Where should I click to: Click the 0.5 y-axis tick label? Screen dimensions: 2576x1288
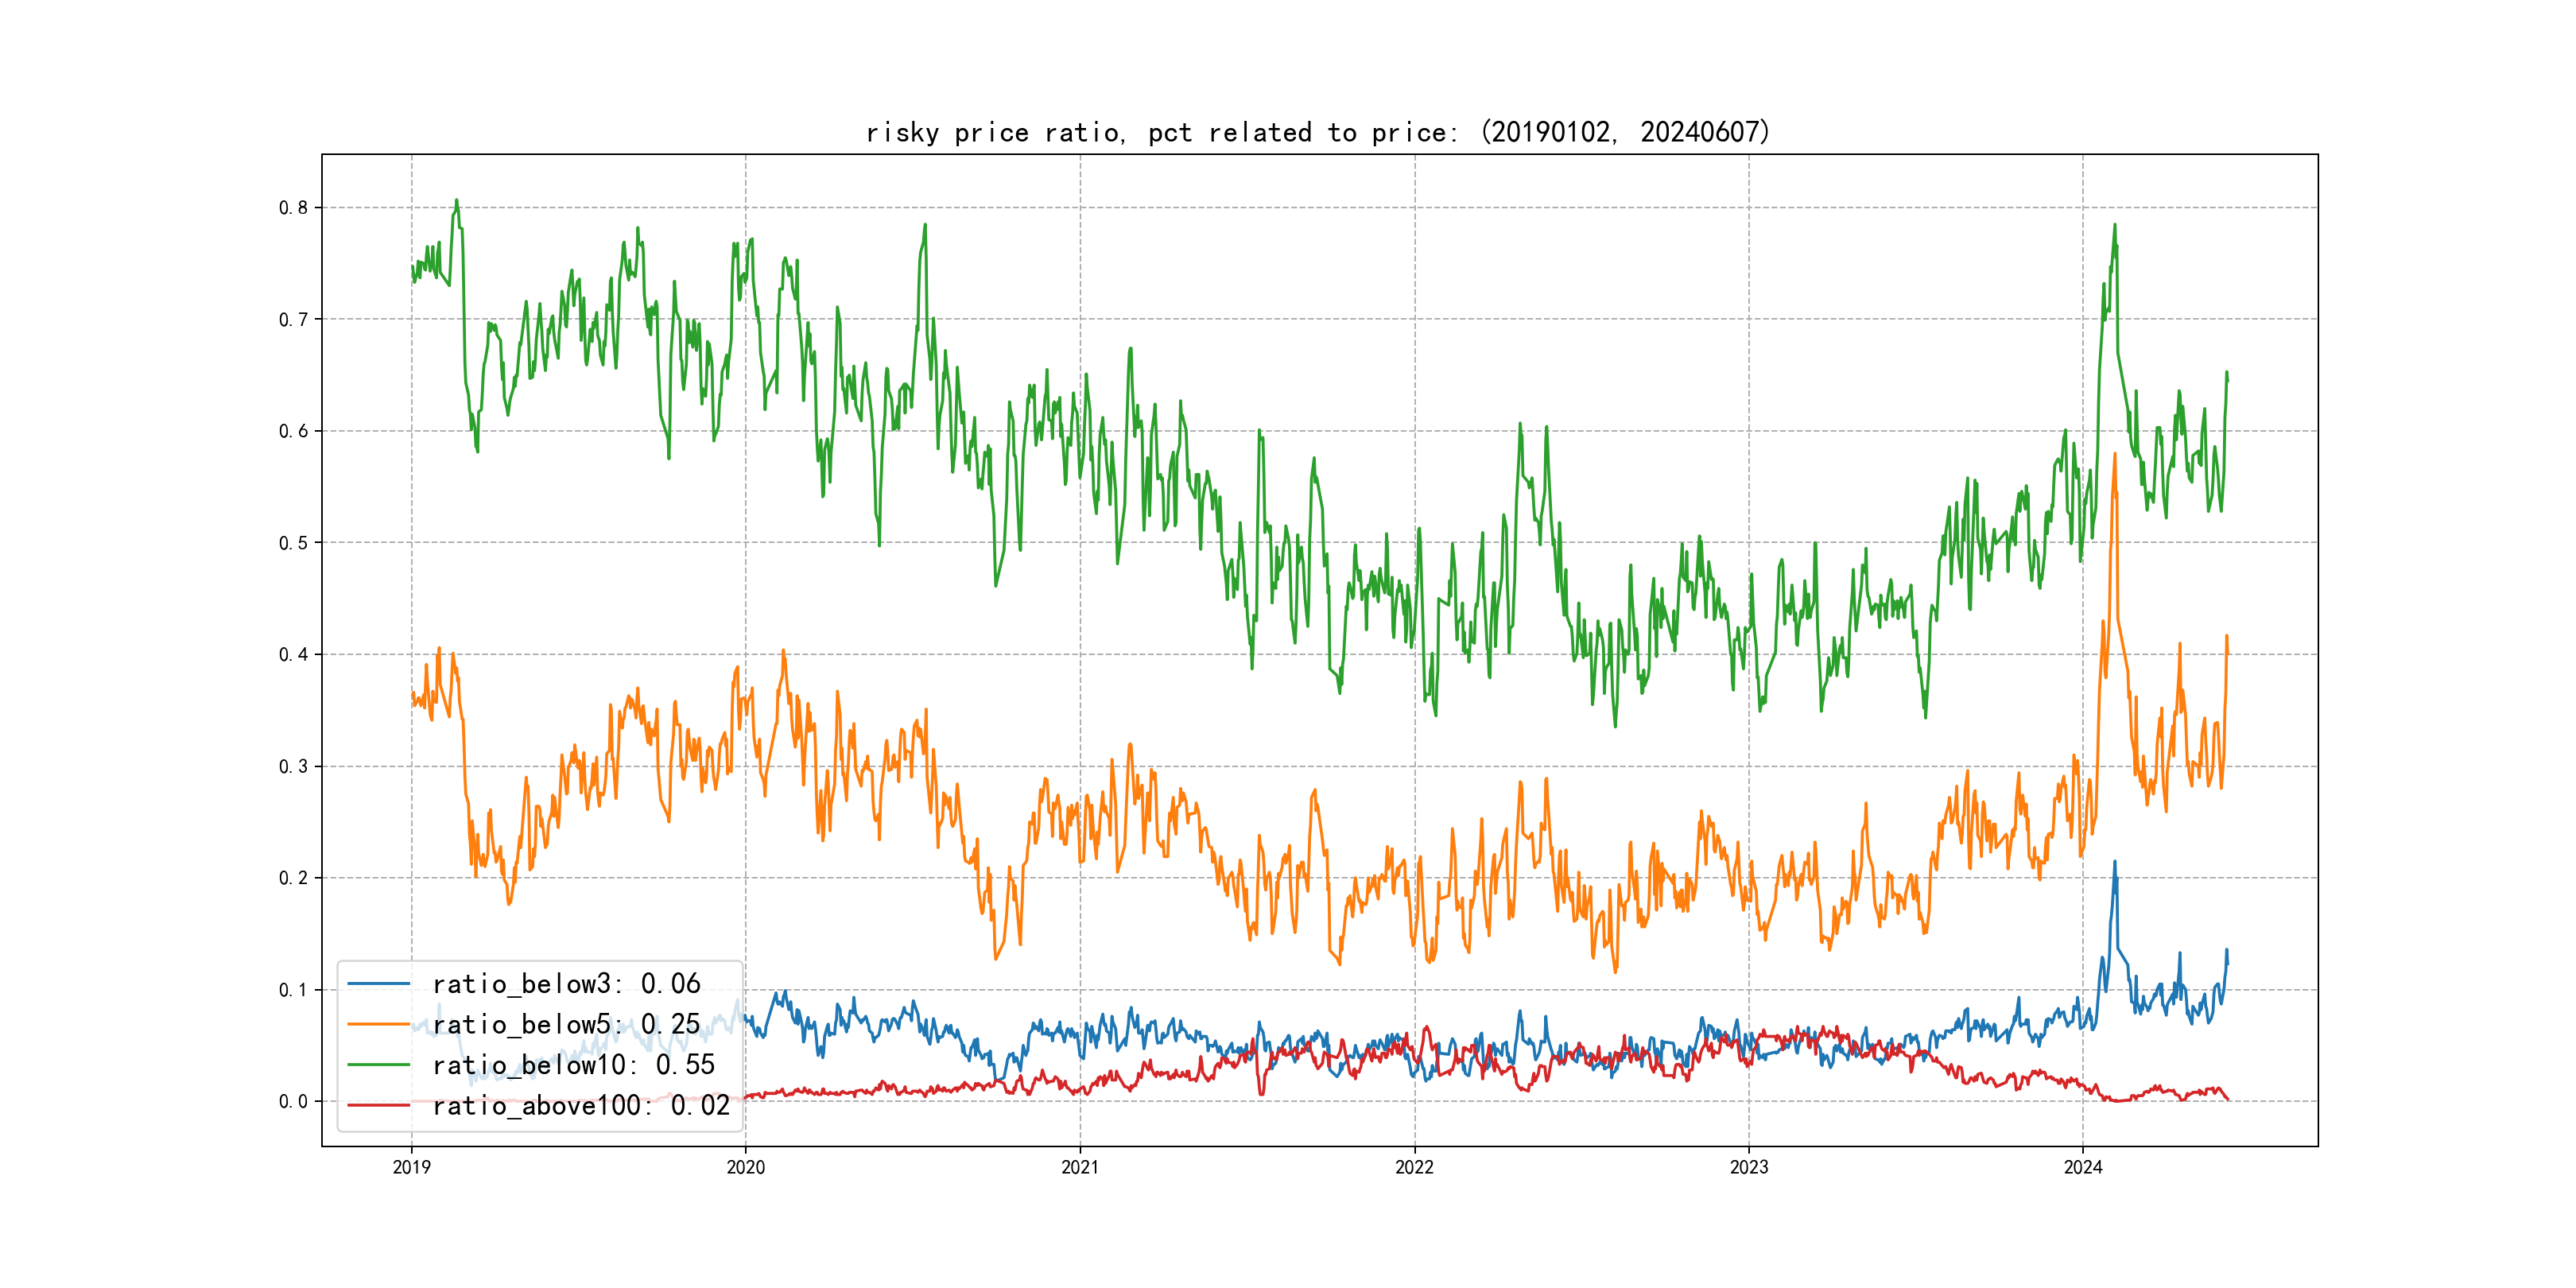(293, 543)
